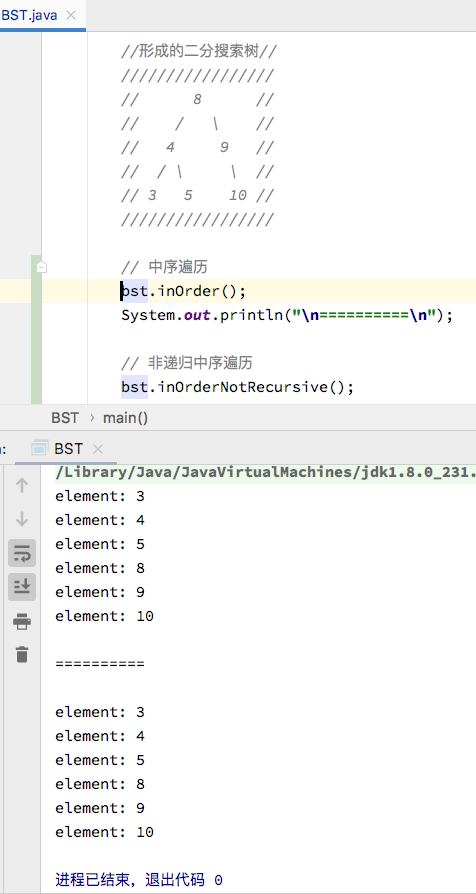Click the JDK path line in console
Screen dimensions: 476x894
(x=266, y=472)
